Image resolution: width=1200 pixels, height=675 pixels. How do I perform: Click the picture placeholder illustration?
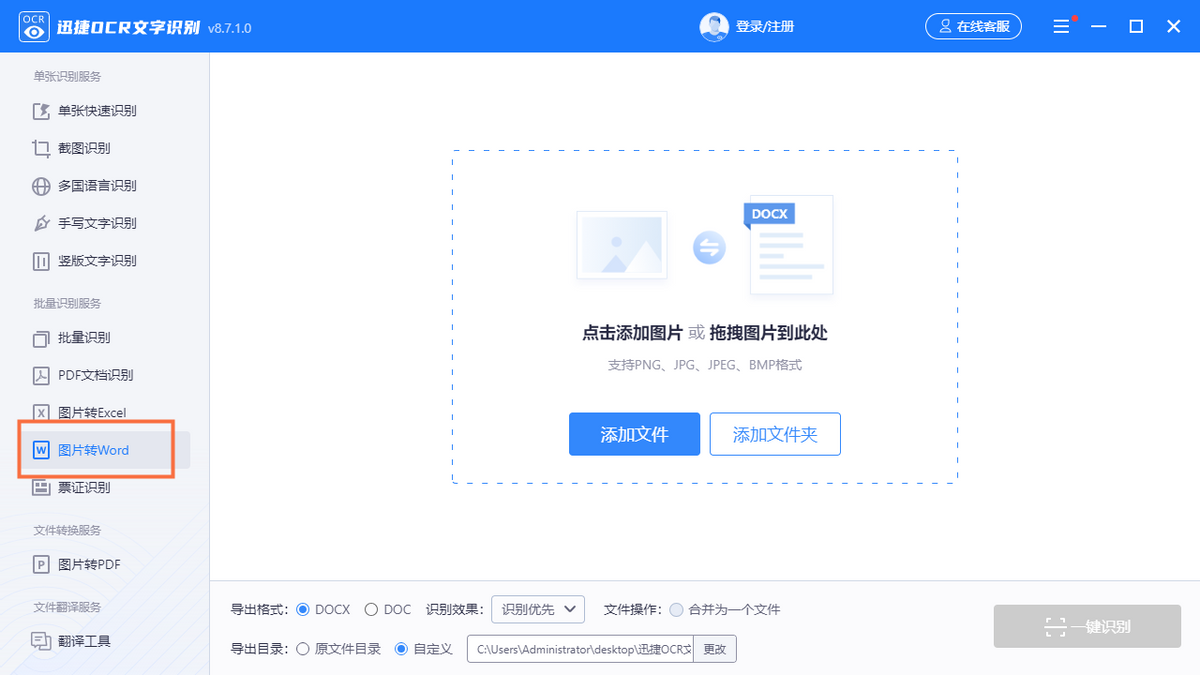(621, 245)
